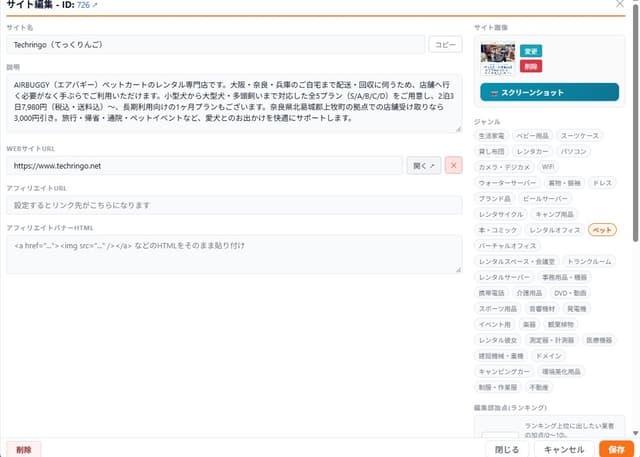This screenshot has width=640, height=457.
Task: Select the 介護用品 genre tag
Action: (x=529, y=293)
